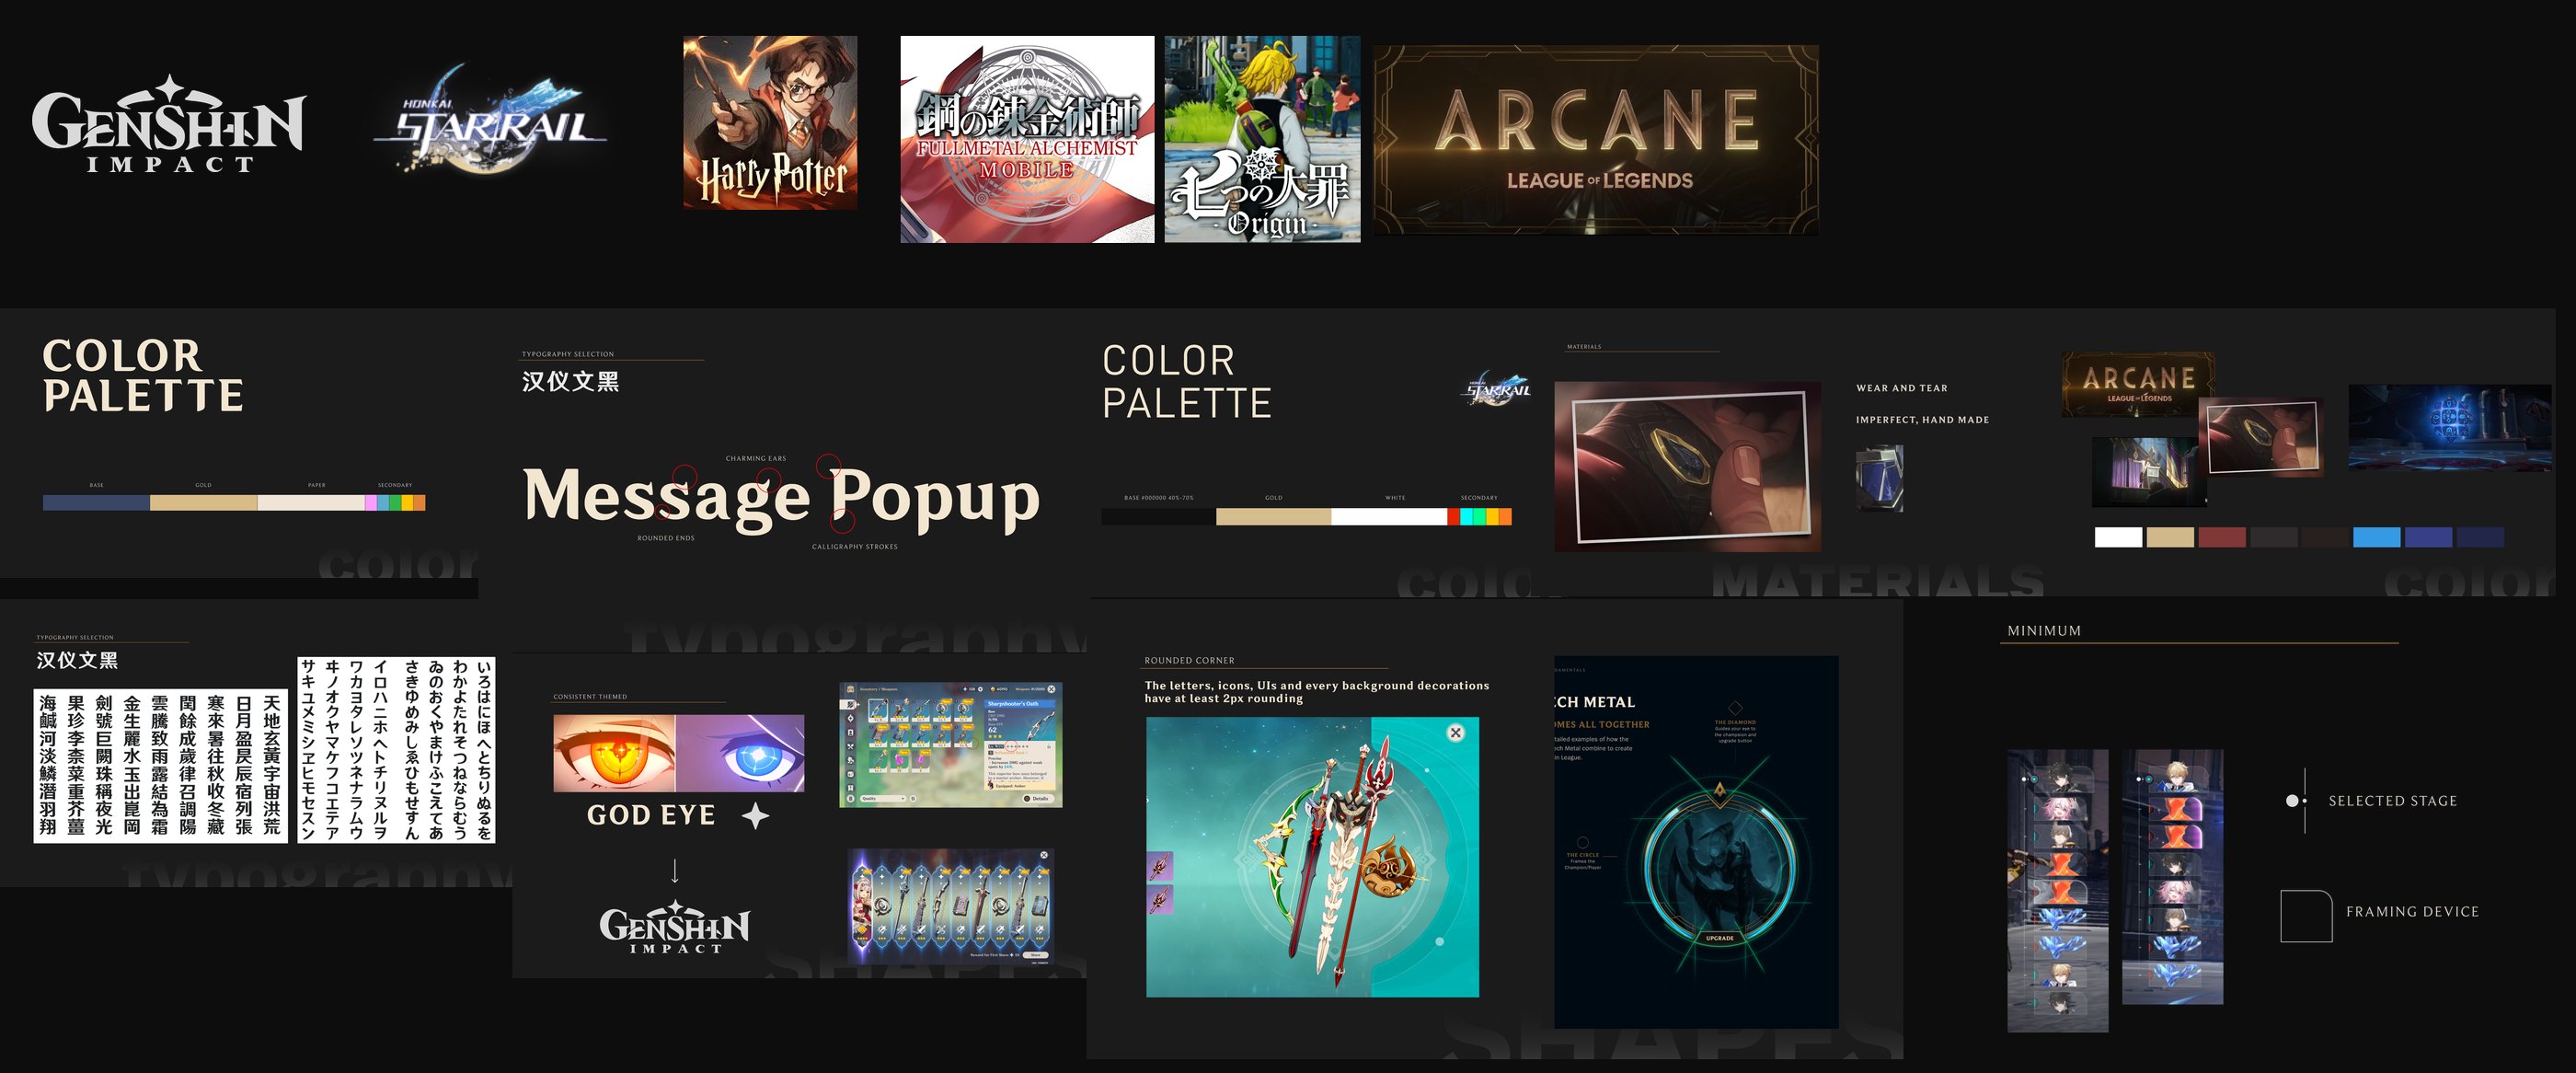This screenshot has height=1073, width=2576.
Task: Open the right Star Rail turn-order screenshot
Action: tap(2172, 877)
